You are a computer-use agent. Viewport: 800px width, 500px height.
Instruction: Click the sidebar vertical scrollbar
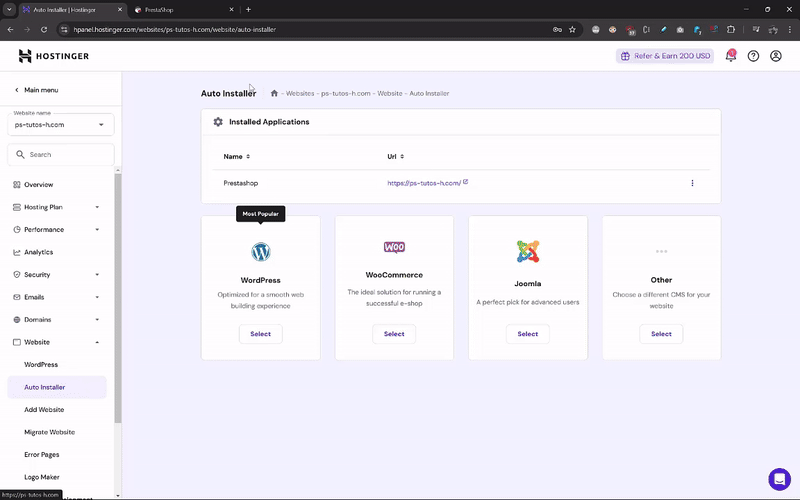(118, 298)
